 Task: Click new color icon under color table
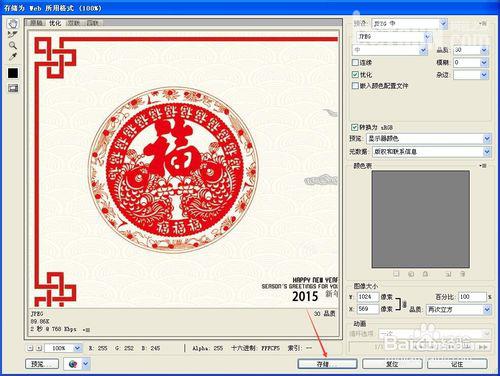[x=448, y=274]
